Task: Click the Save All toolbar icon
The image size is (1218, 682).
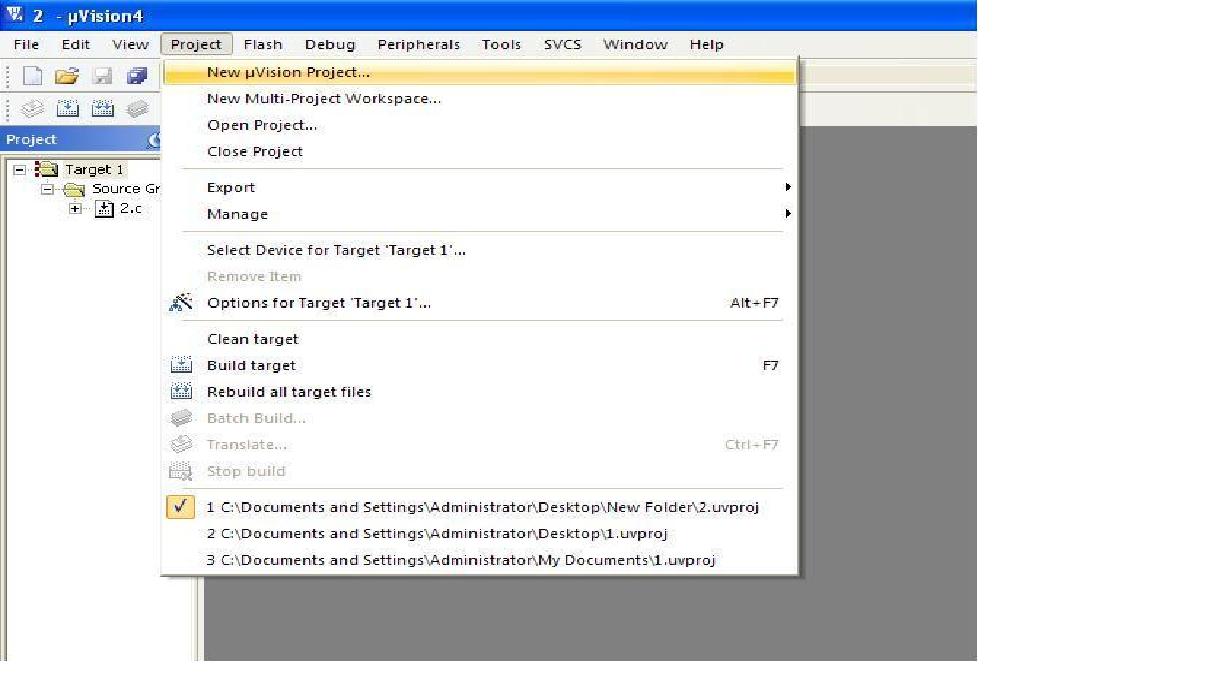Action: coord(137,76)
